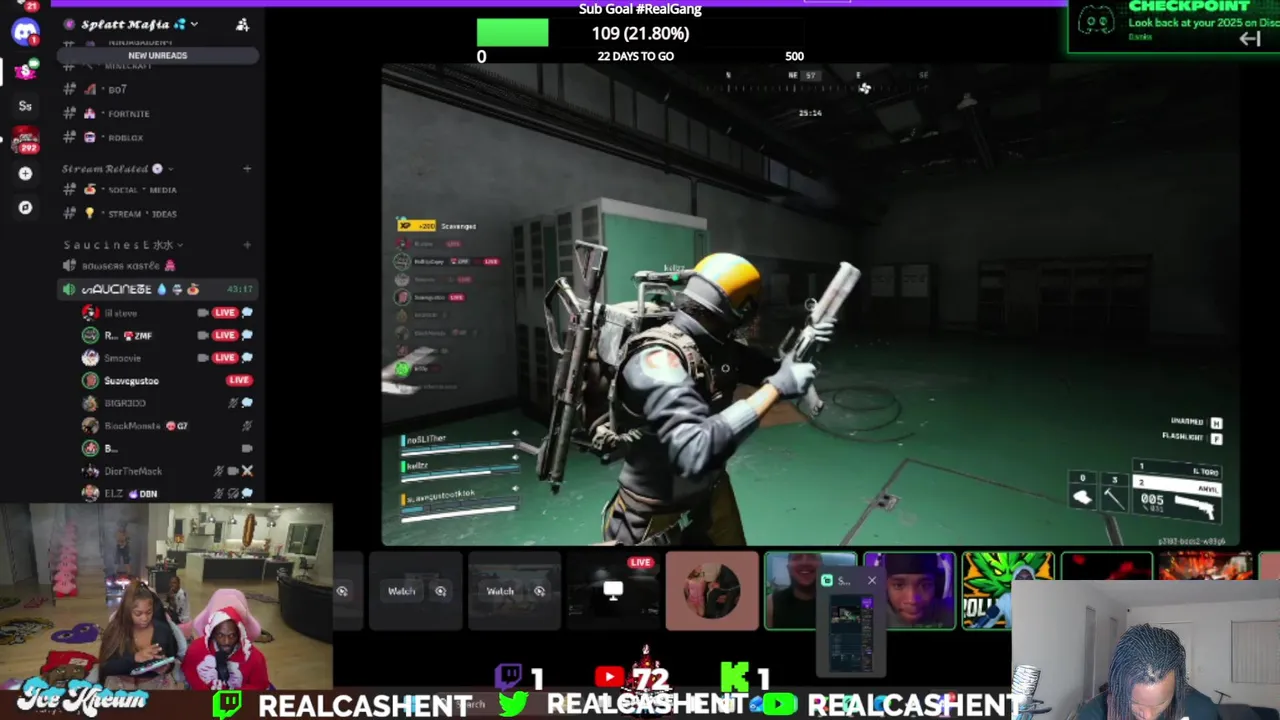Click the second Watch stream button

tap(500, 591)
